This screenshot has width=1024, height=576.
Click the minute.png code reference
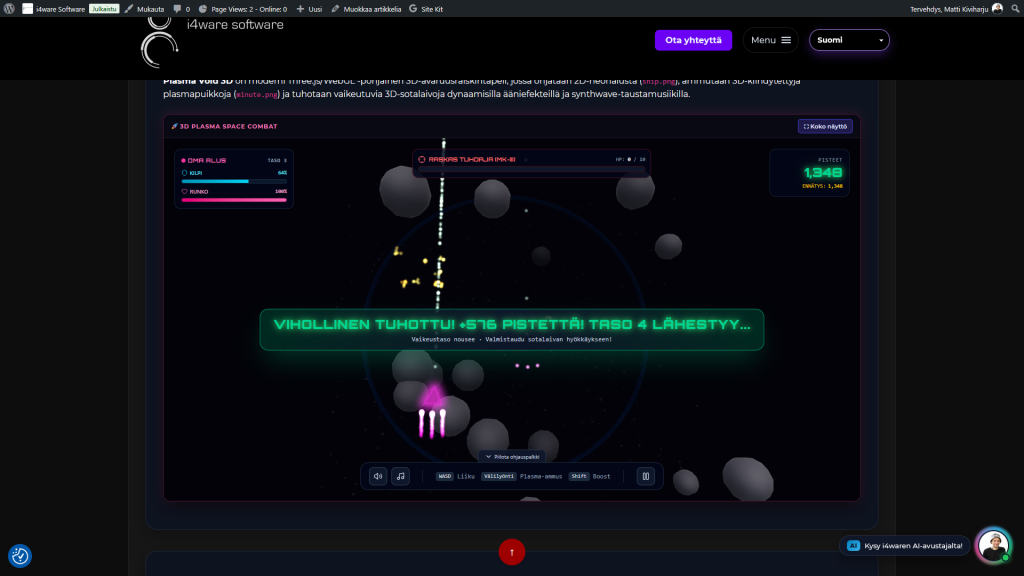tap(257, 95)
